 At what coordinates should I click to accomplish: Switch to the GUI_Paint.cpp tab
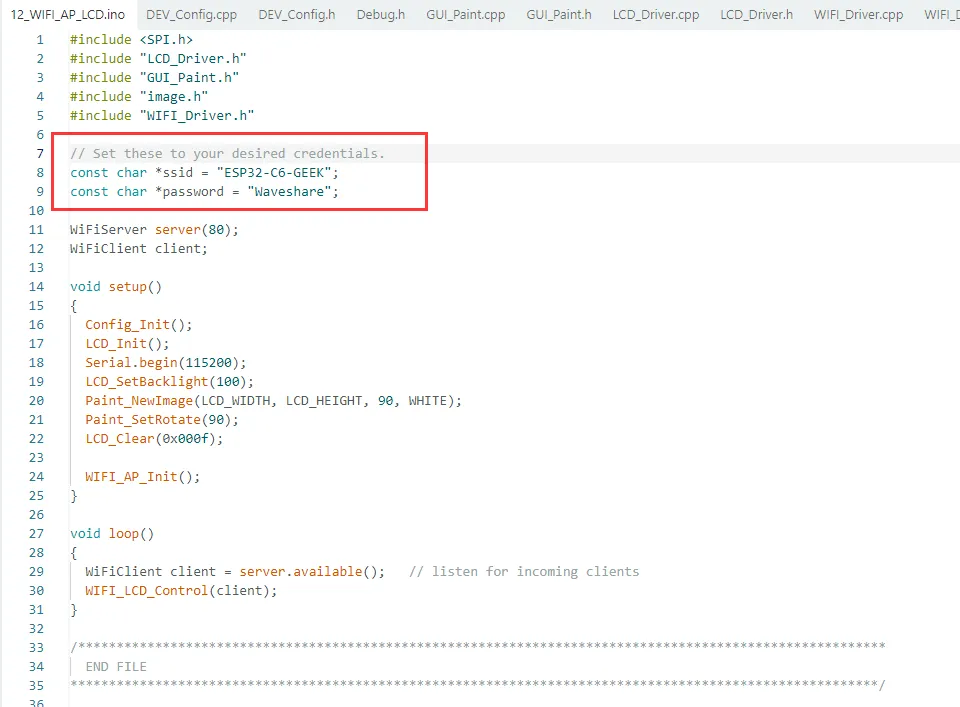[x=465, y=15]
